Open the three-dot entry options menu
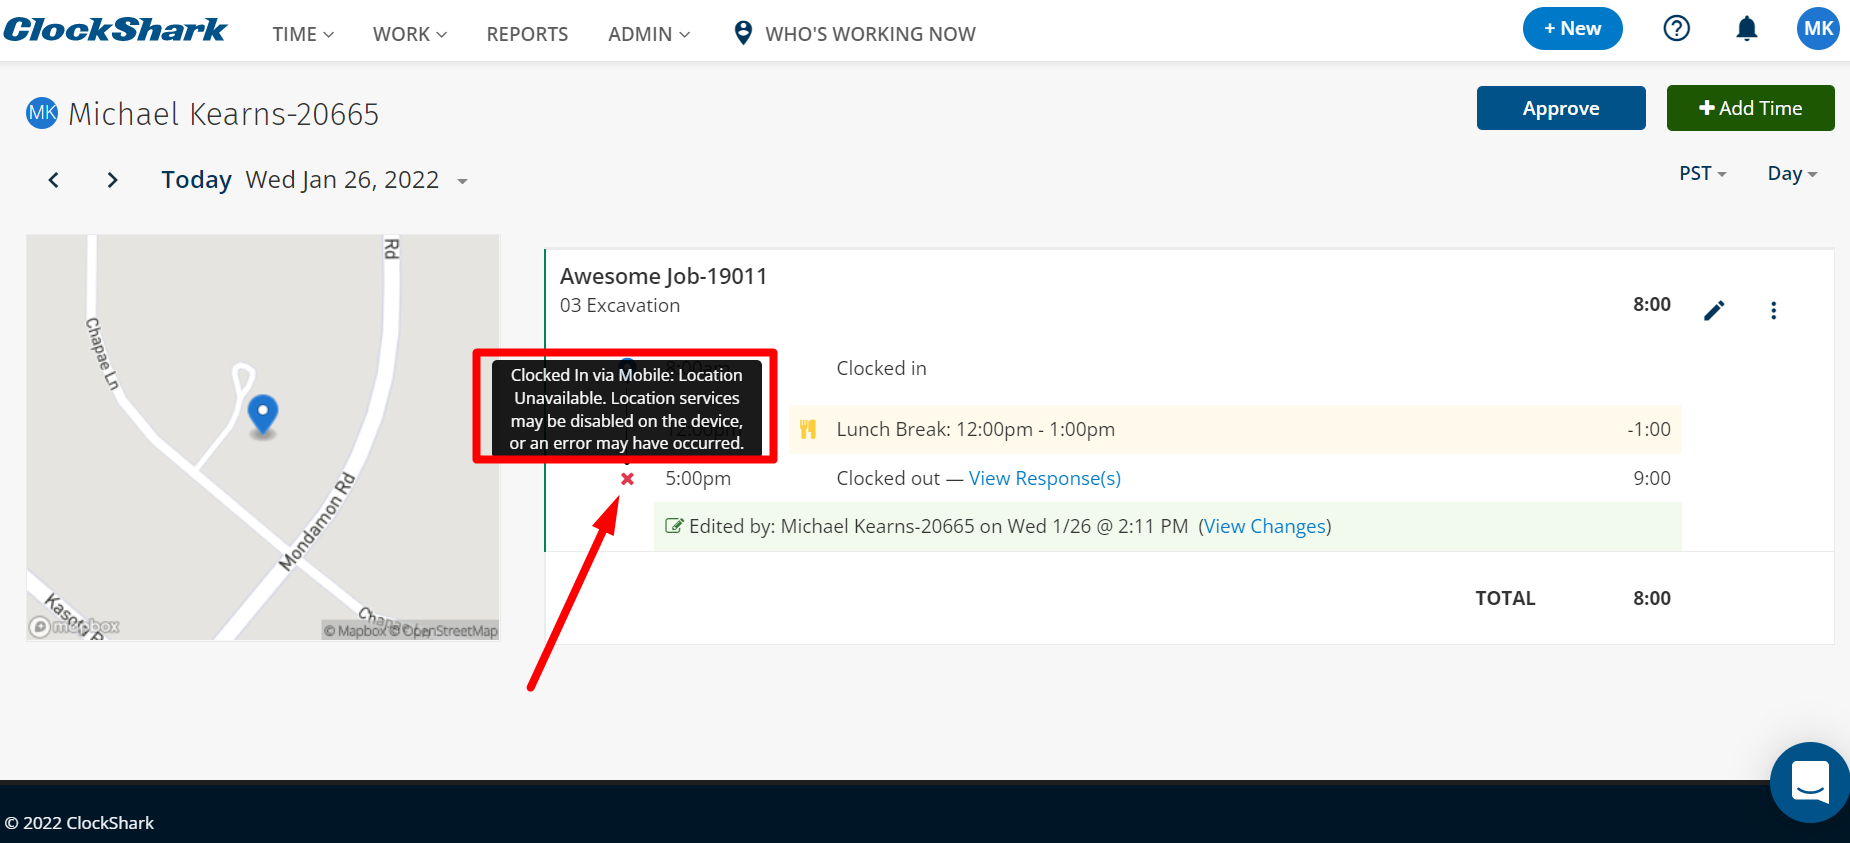Image resolution: width=1850 pixels, height=843 pixels. tap(1773, 311)
